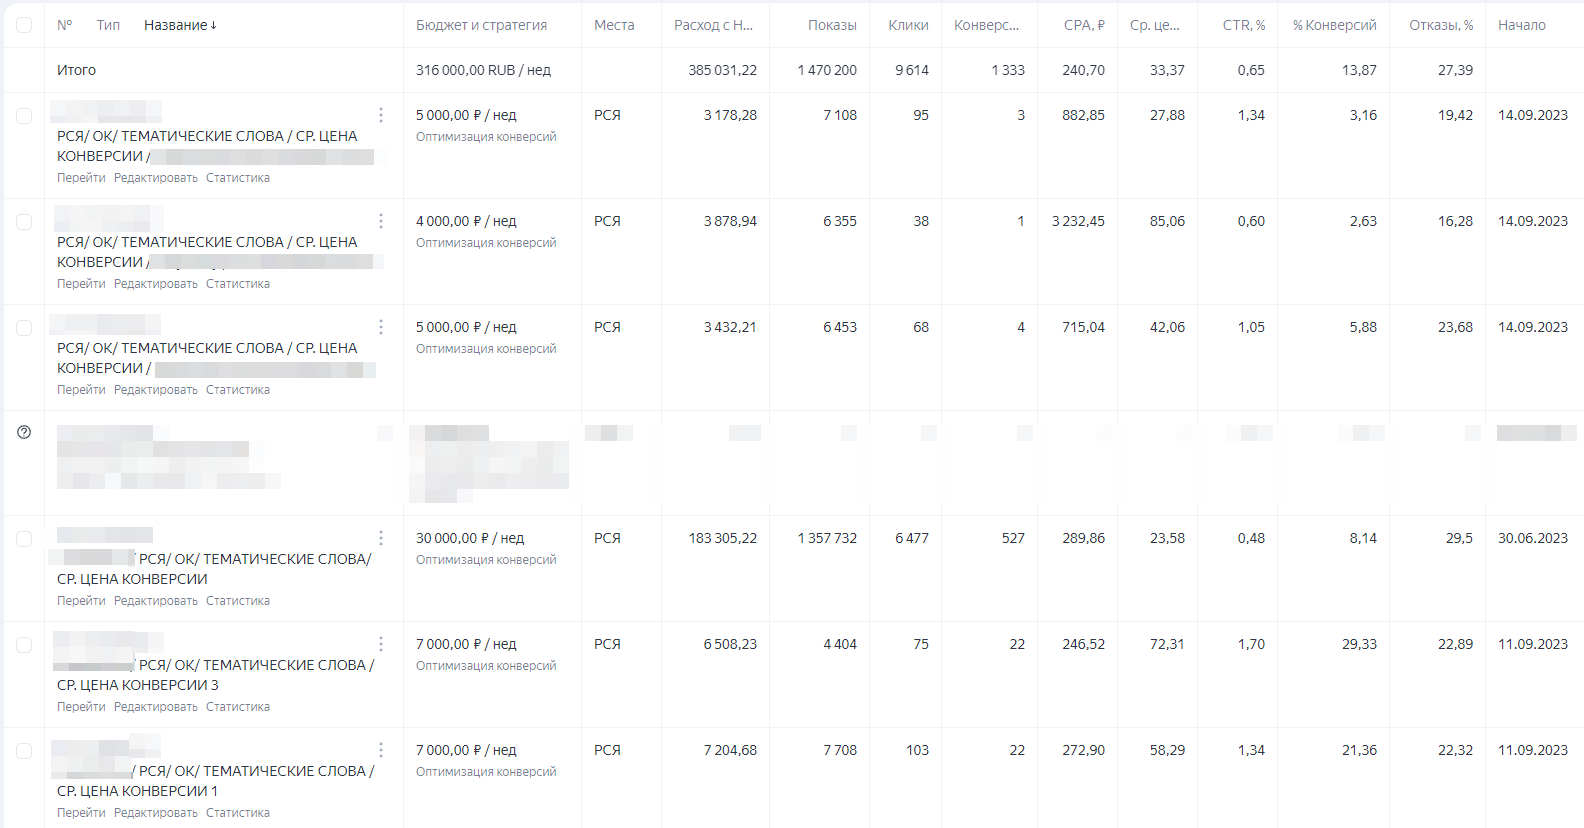Click the Начало column header
1584x828 pixels.
[1521, 25]
